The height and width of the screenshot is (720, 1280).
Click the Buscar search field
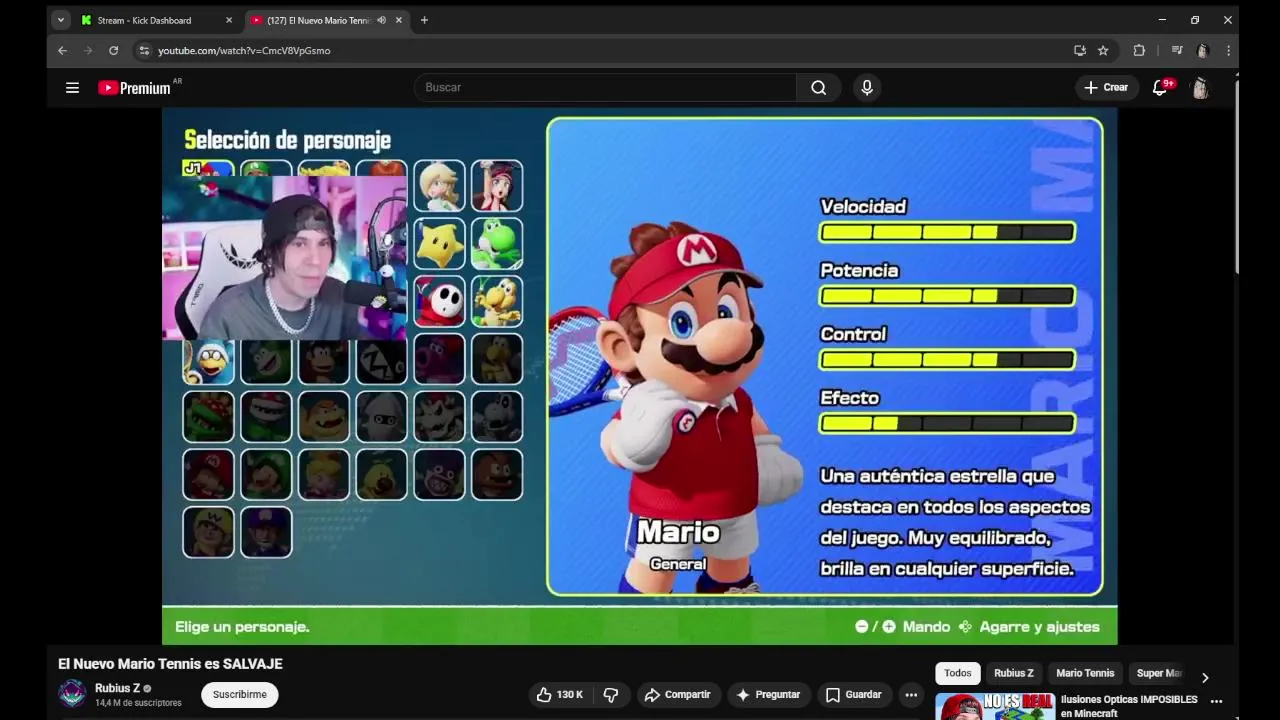coord(605,87)
